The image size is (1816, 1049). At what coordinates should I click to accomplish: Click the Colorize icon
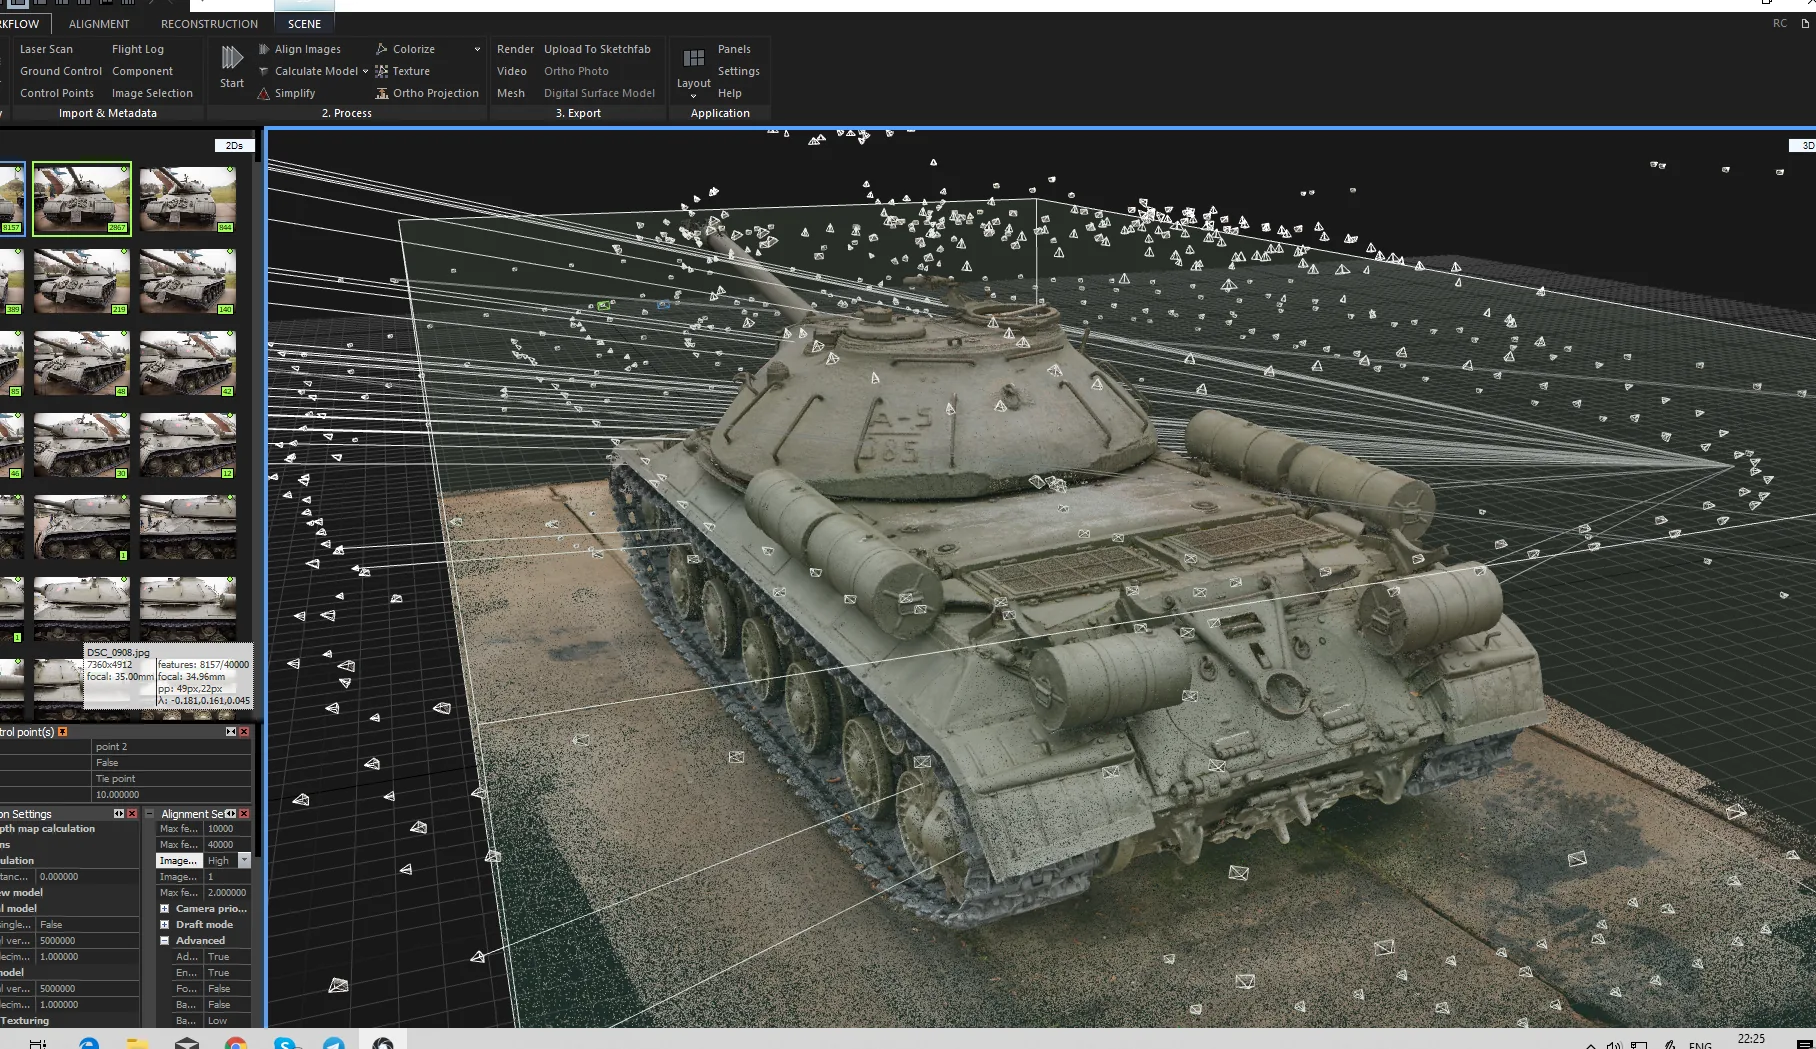click(382, 49)
